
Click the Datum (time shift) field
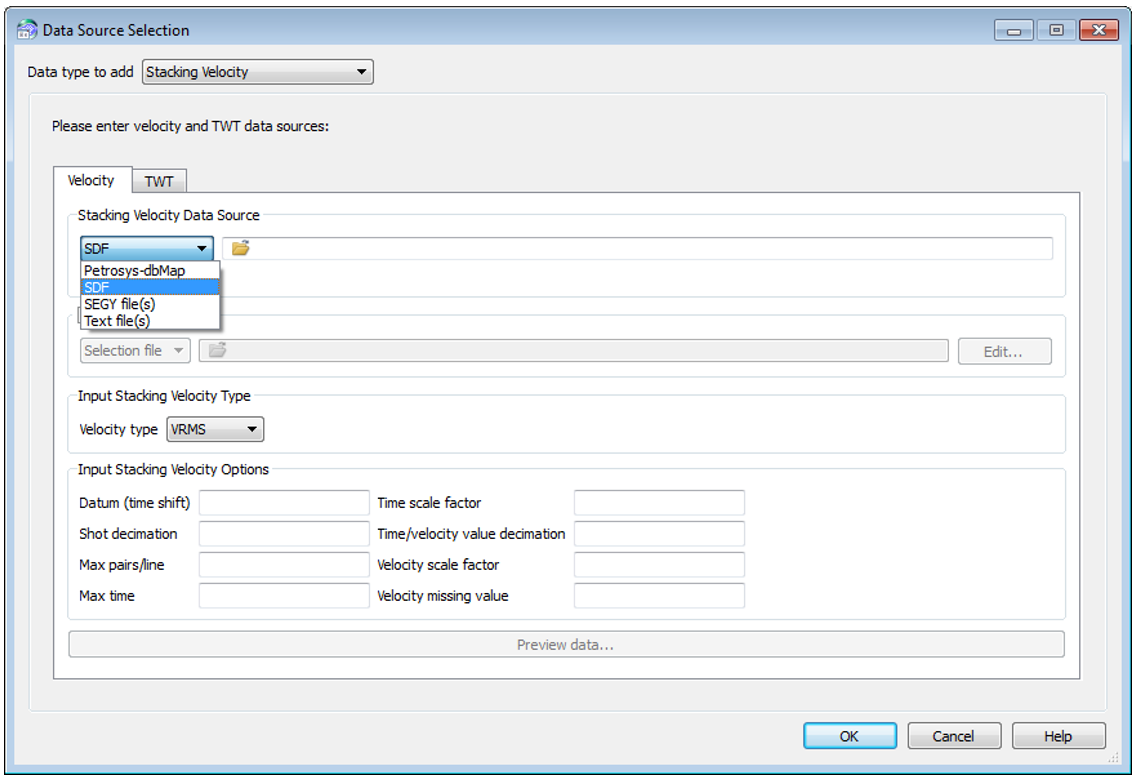284,503
